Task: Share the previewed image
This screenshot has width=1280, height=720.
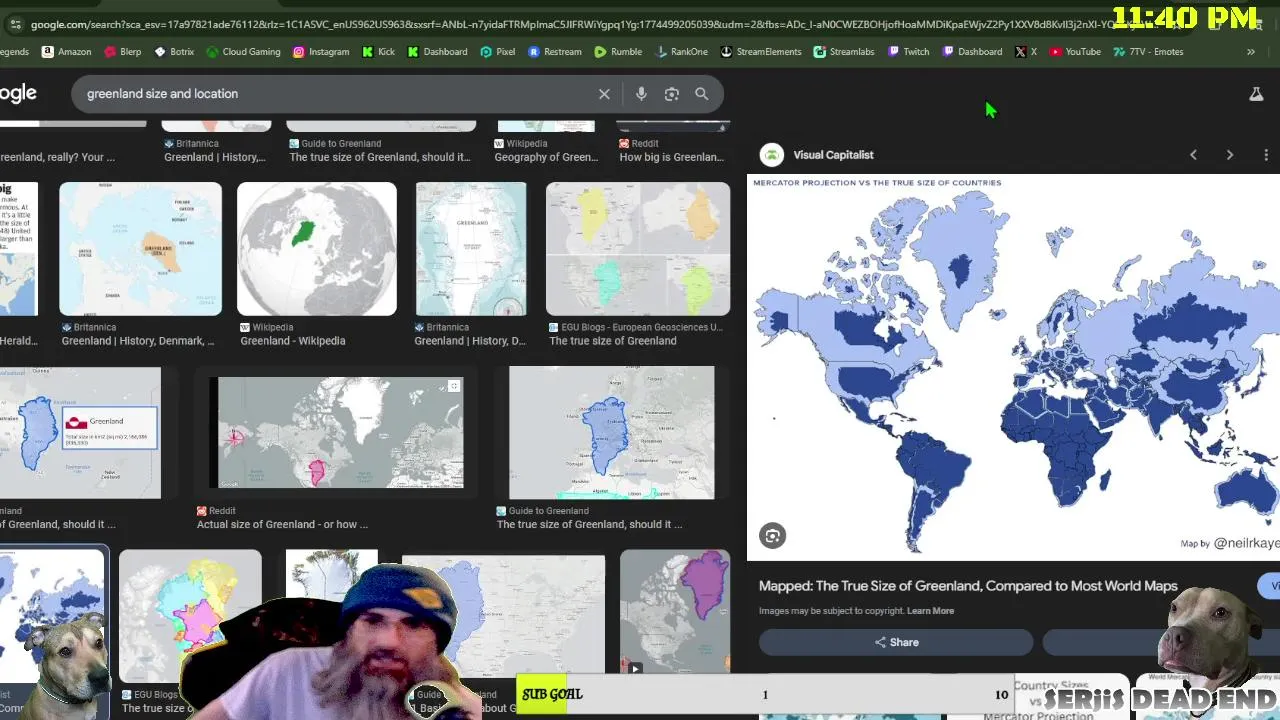Action: pos(896,642)
